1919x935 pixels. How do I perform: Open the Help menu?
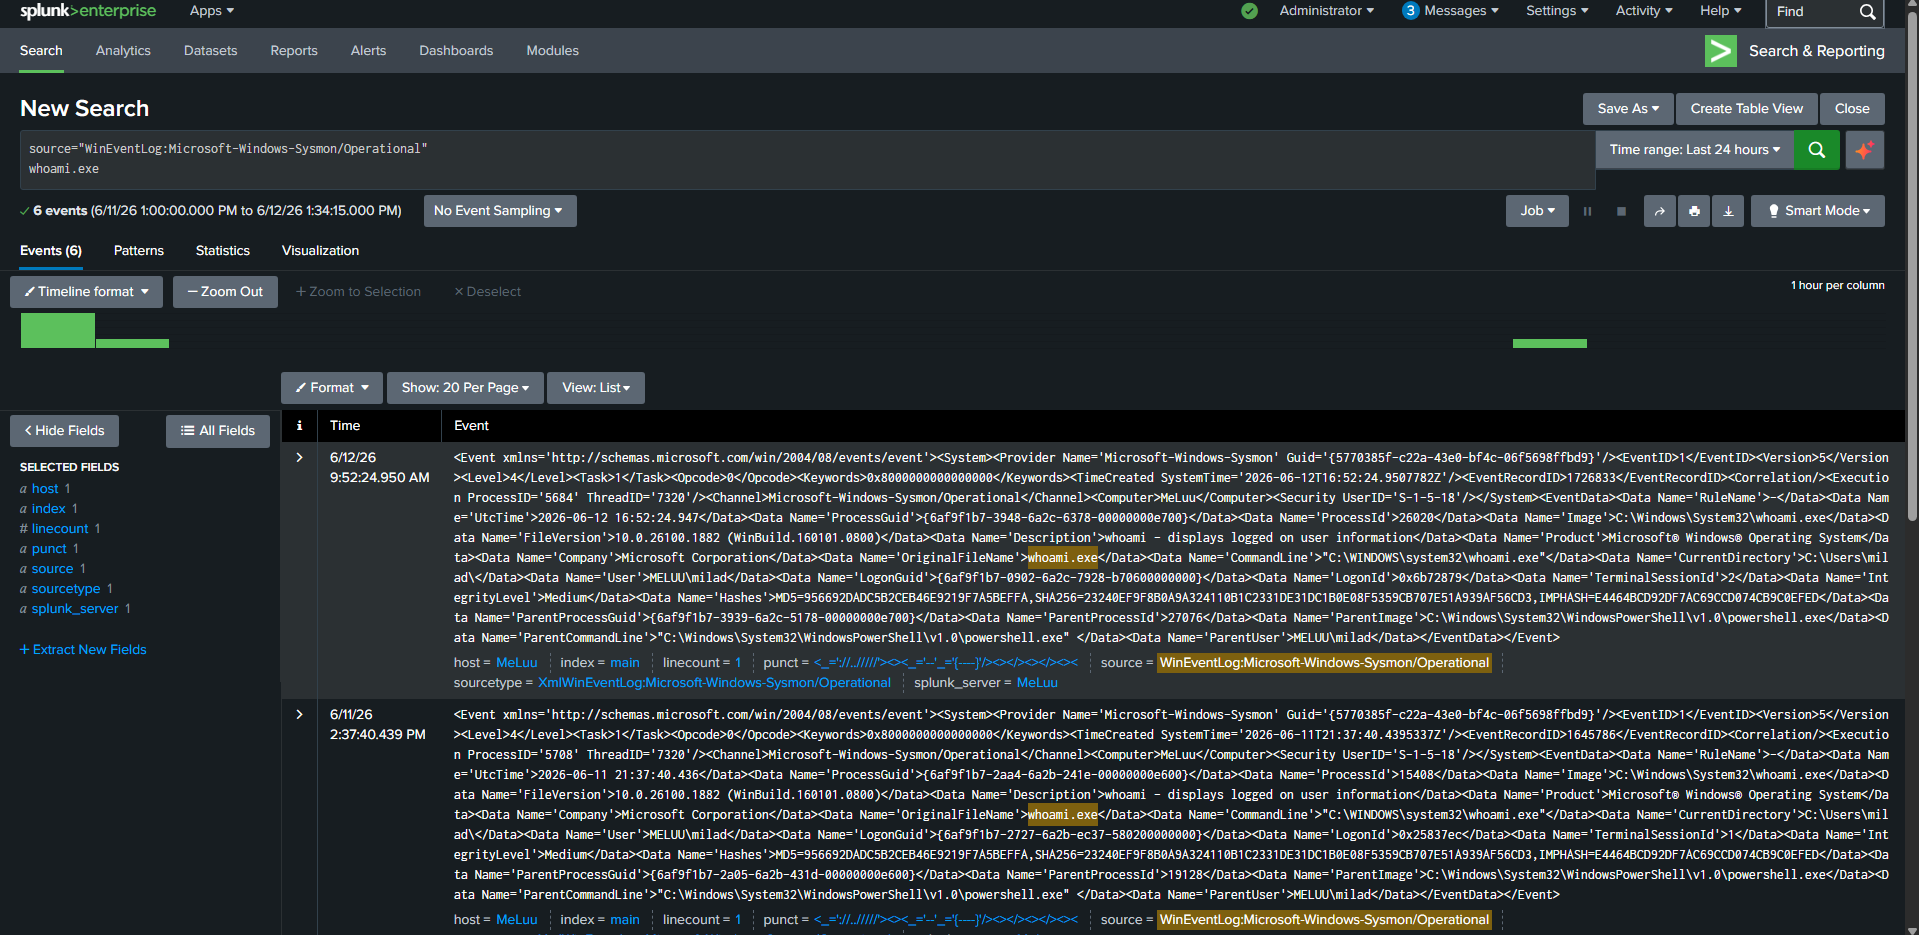(1720, 11)
